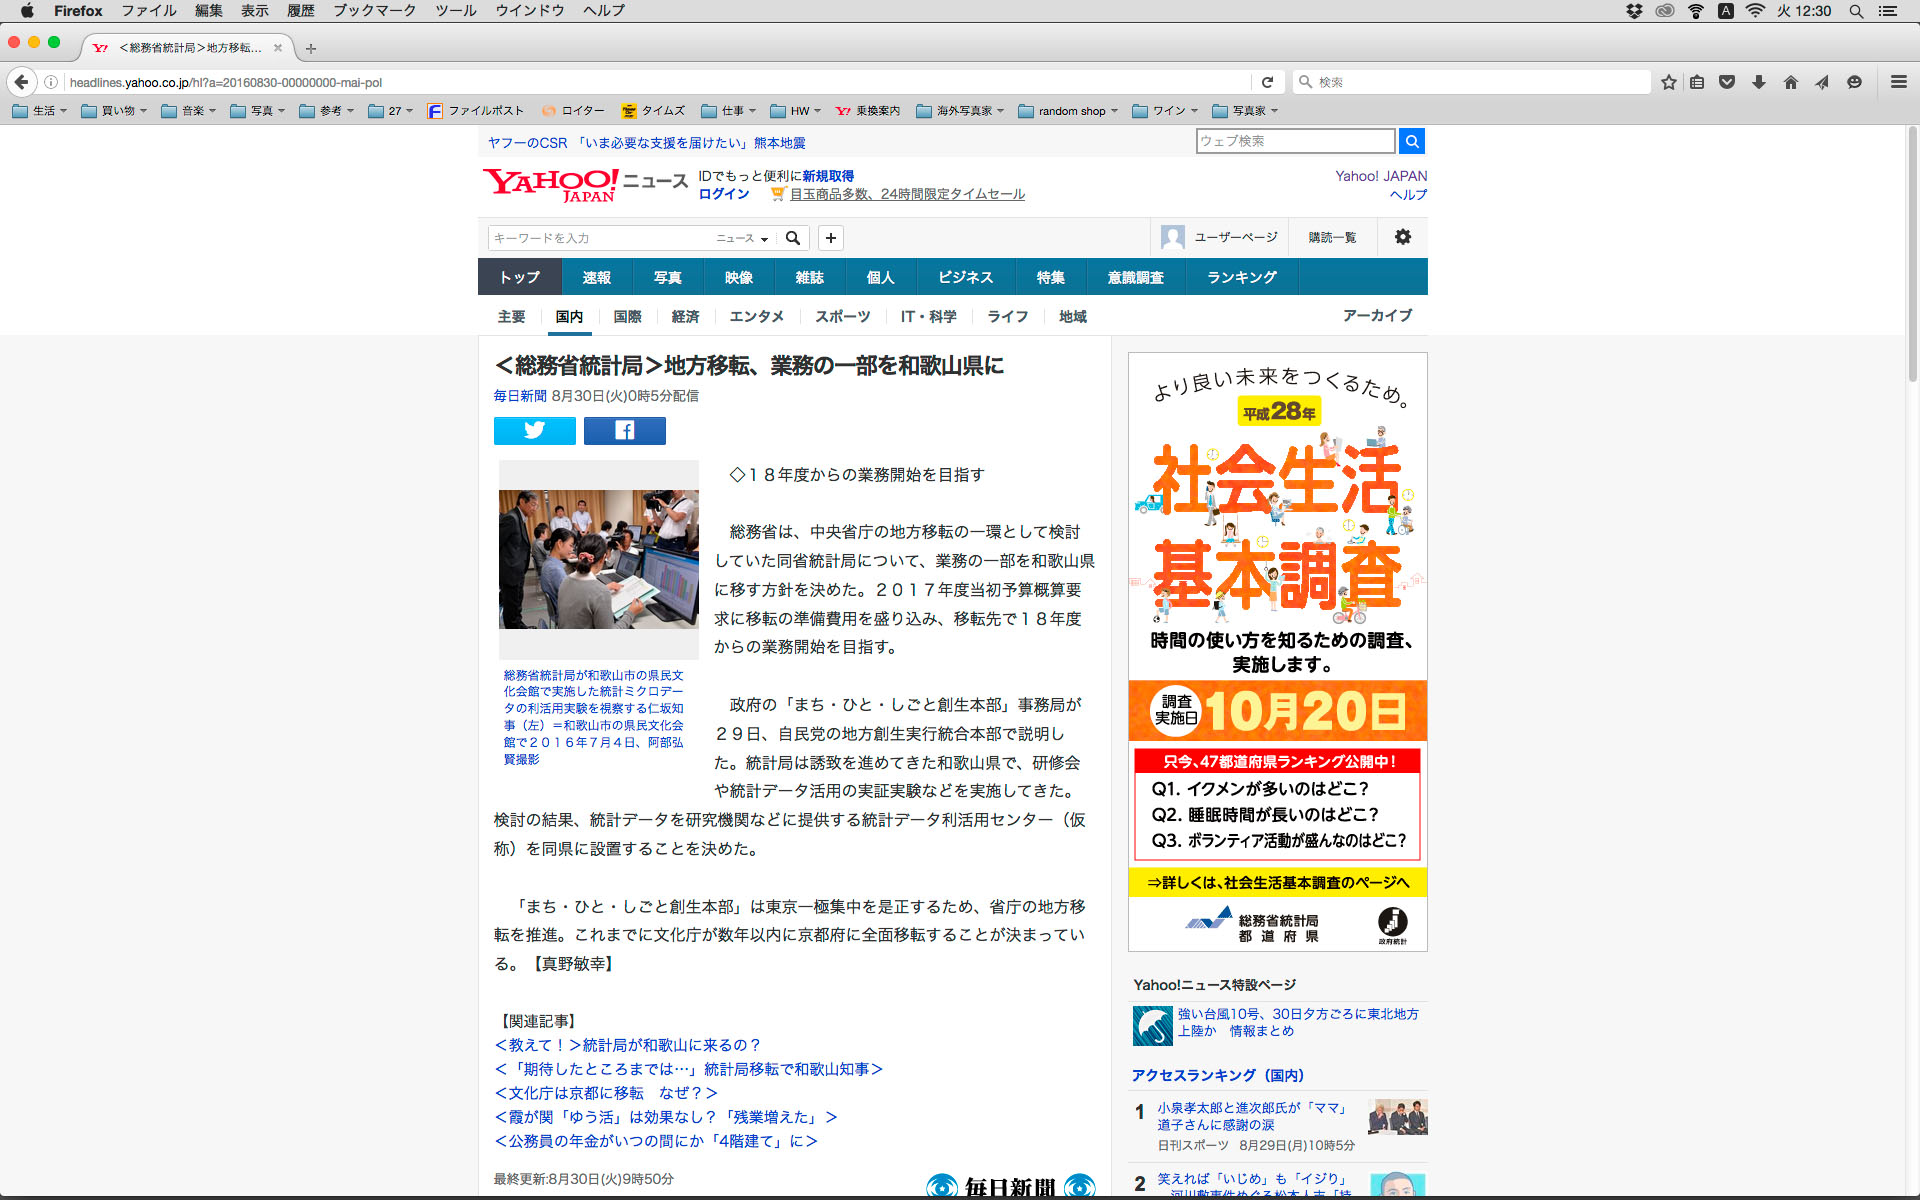Screen dimensions: 1920x1200
Task: Expand the 生活 bookmarks folder
Action: point(40,111)
